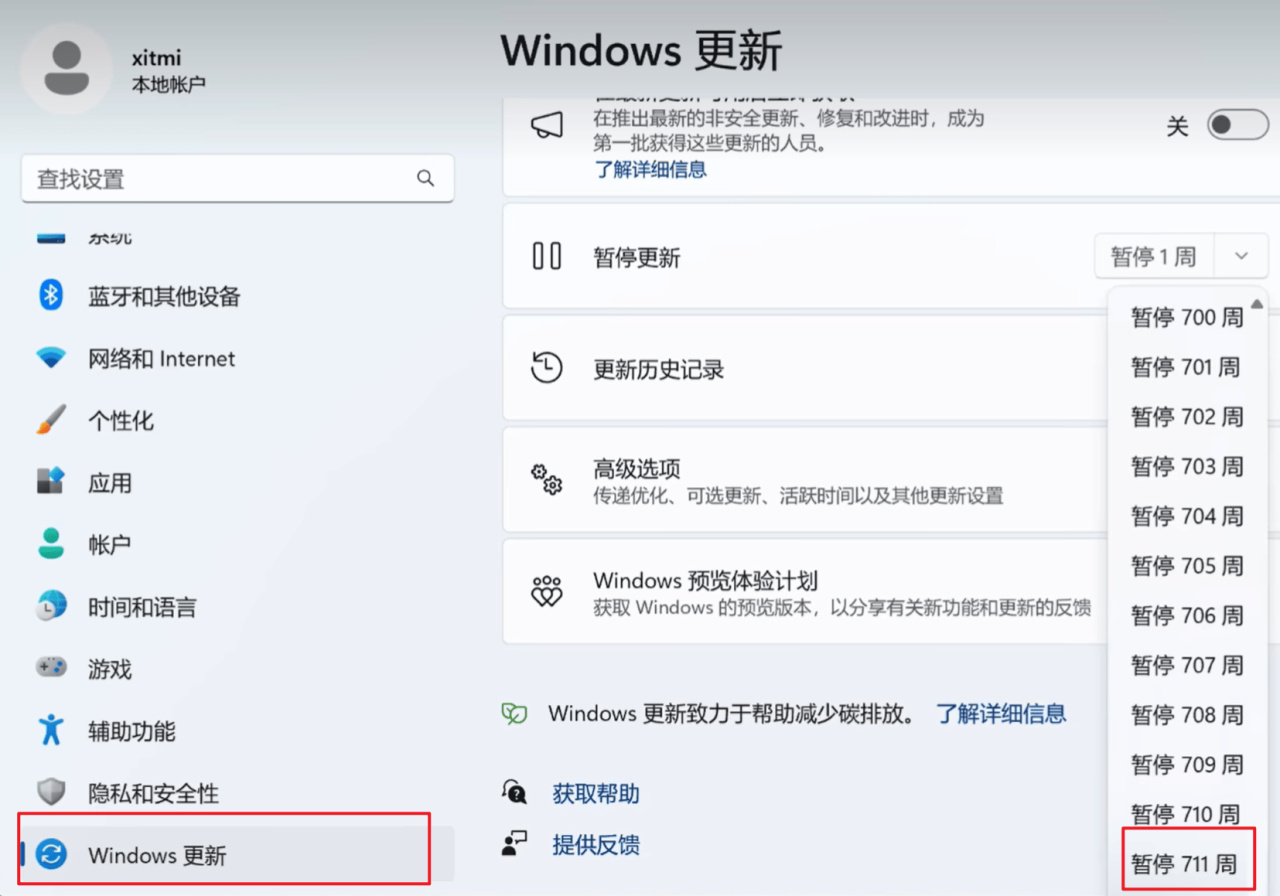The image size is (1280, 896).
Task: Choose 暂停 705 周 option
Action: pos(1186,566)
